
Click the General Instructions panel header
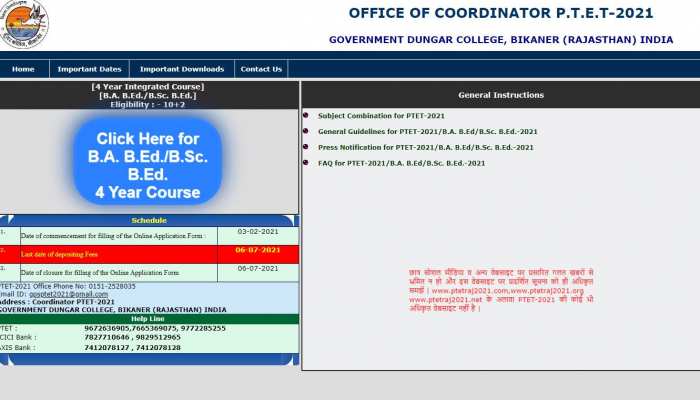500,95
